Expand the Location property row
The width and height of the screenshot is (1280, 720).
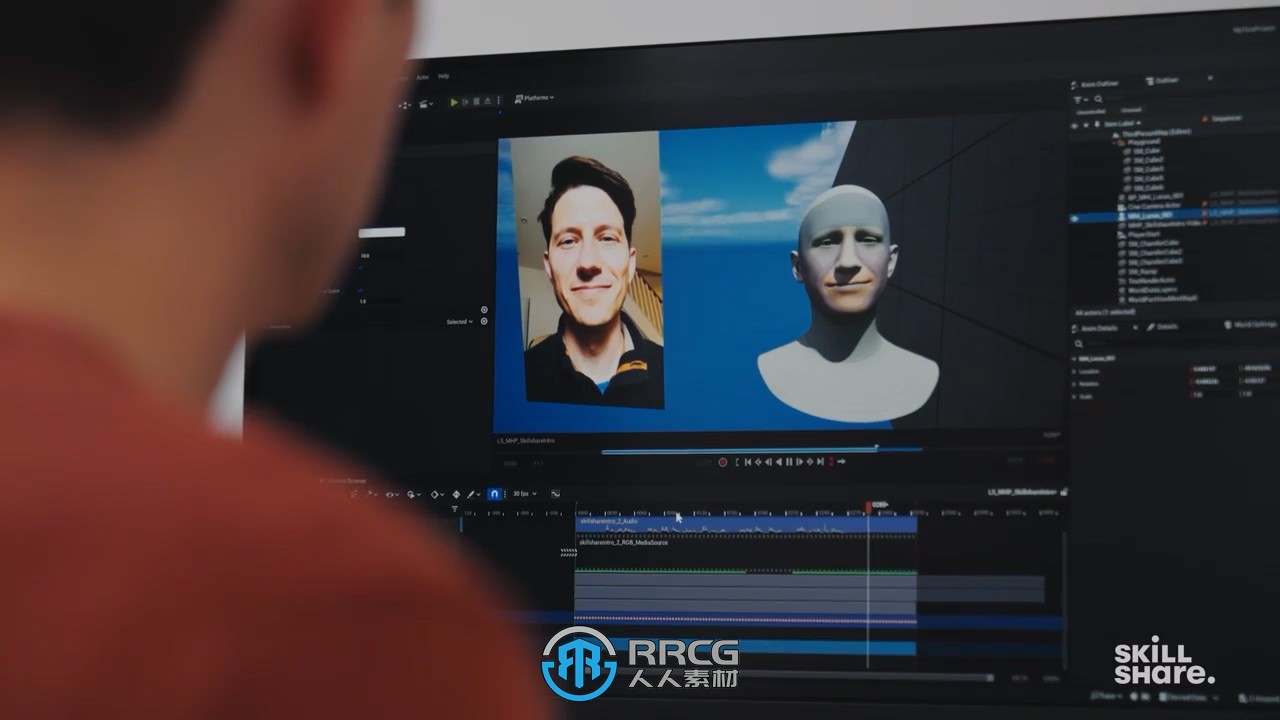[1075, 370]
